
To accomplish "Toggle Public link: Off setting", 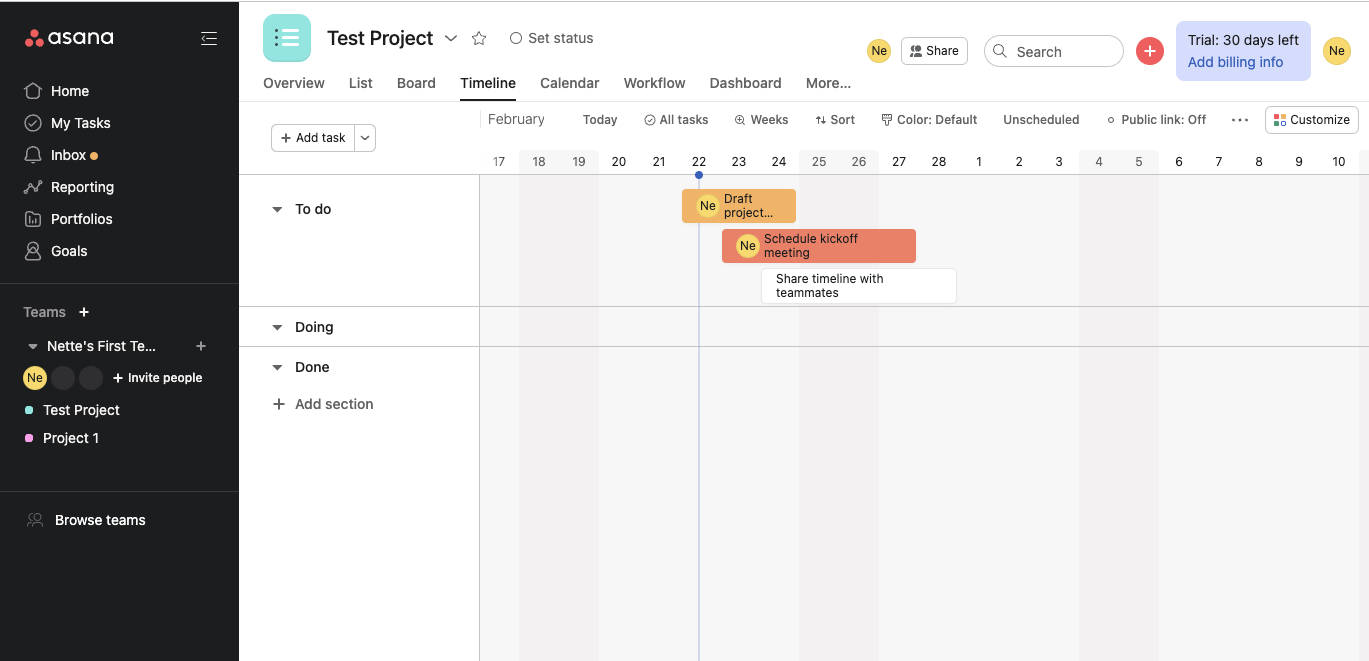I will click(1156, 120).
